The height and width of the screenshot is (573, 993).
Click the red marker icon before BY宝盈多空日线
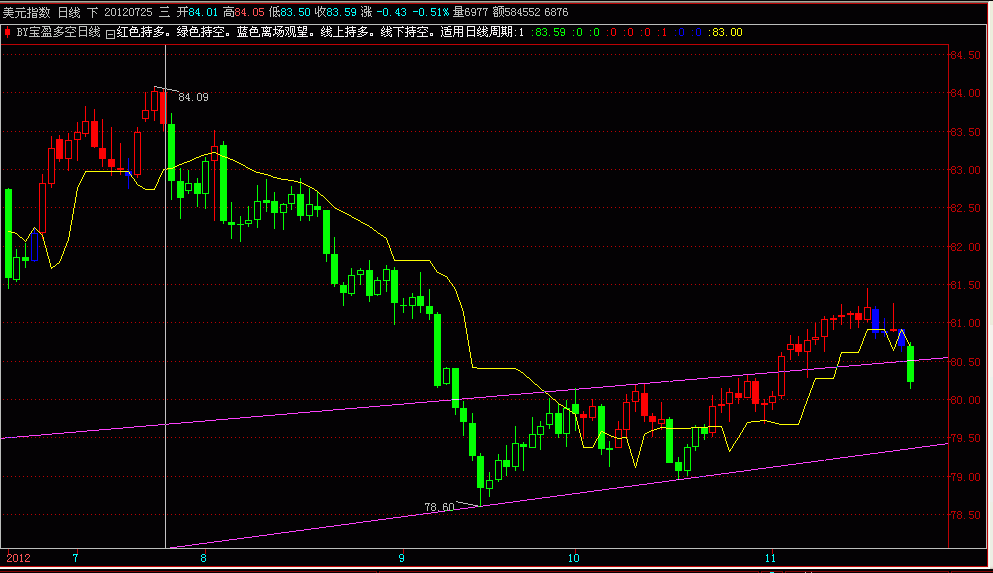[7, 32]
